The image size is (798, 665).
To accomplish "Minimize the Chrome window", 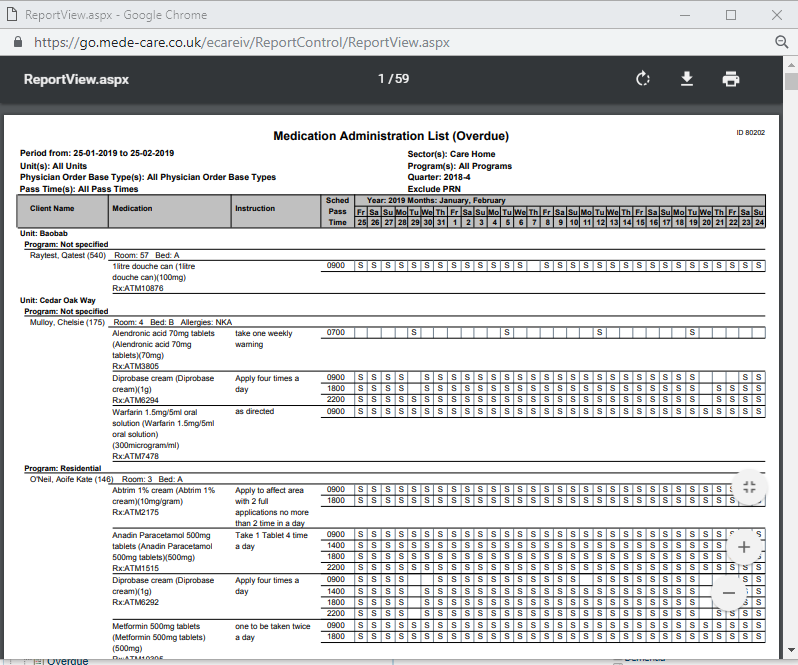I will [x=684, y=15].
